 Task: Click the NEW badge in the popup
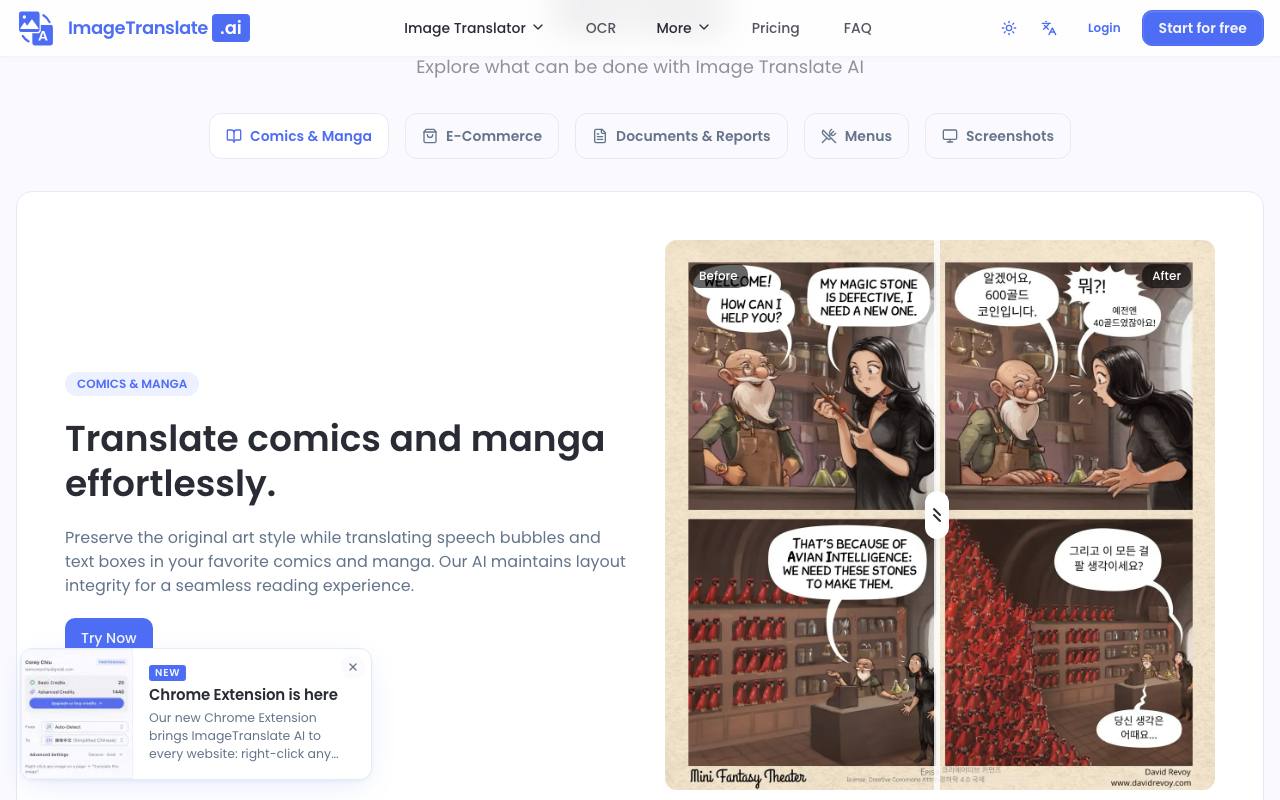[167, 673]
